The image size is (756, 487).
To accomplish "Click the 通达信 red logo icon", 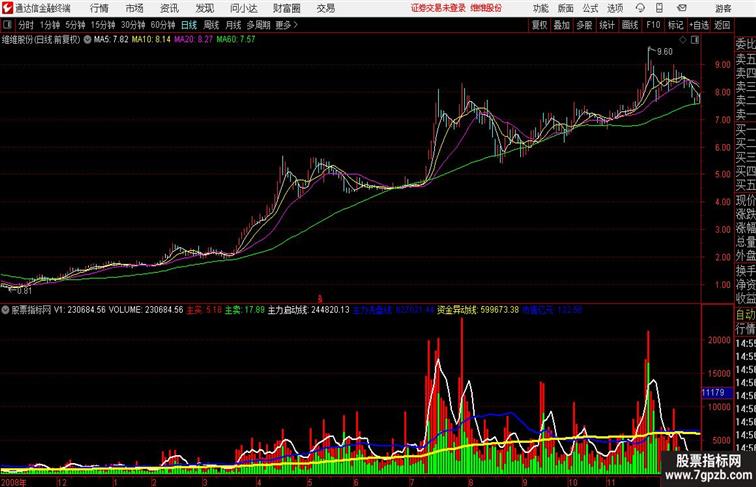I will [7, 8].
